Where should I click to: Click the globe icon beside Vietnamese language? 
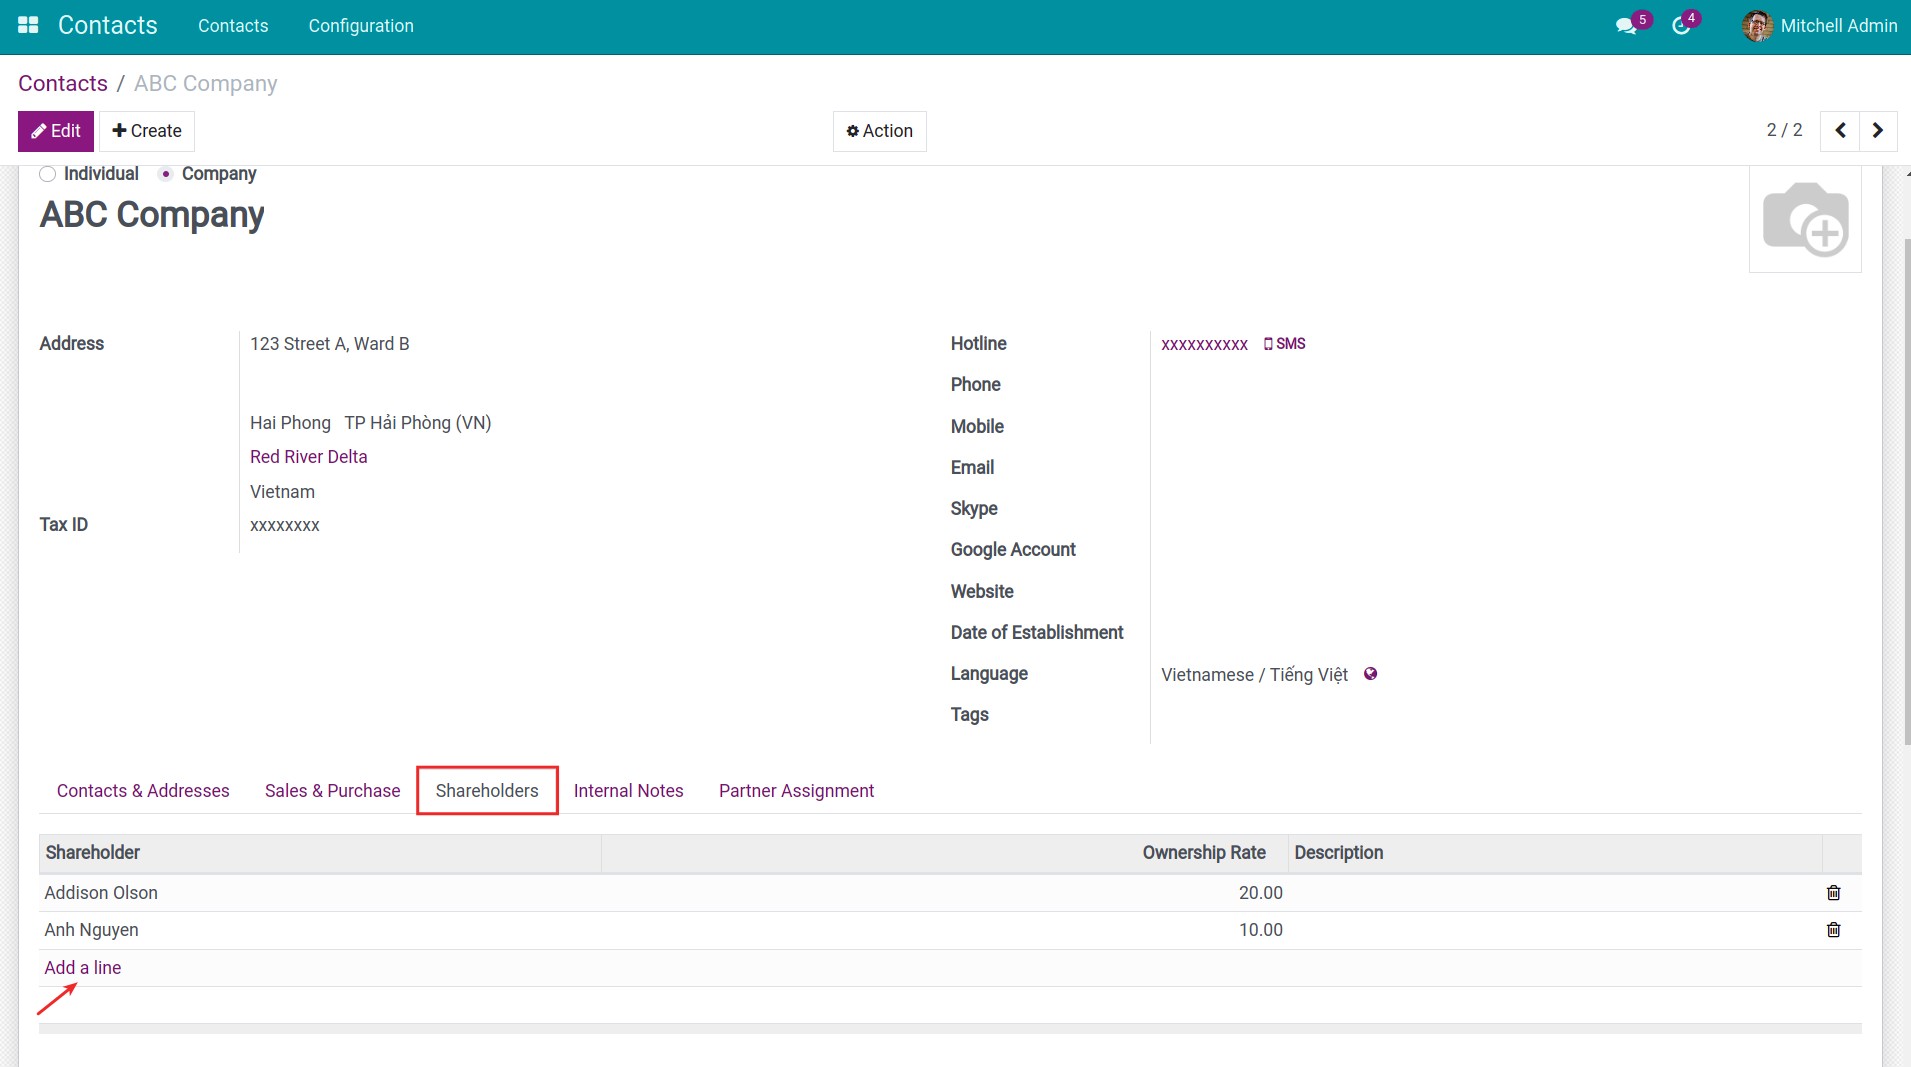click(1370, 674)
